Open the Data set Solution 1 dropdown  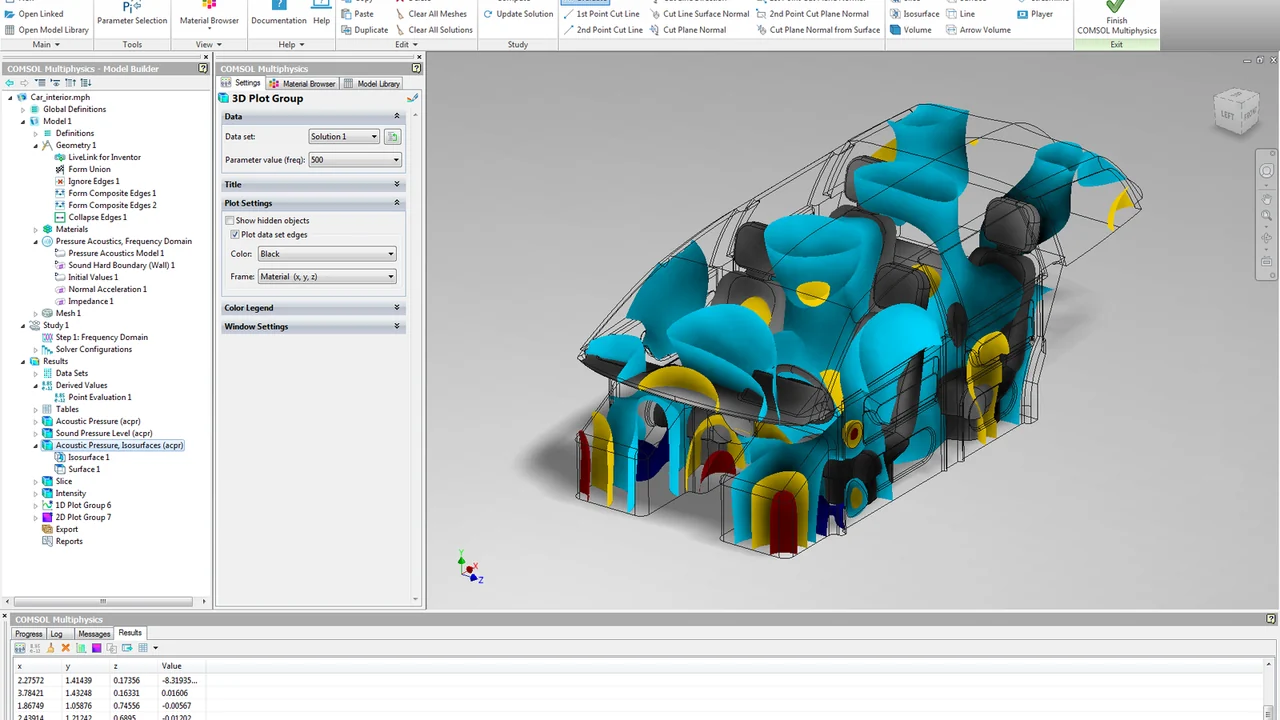coord(344,137)
